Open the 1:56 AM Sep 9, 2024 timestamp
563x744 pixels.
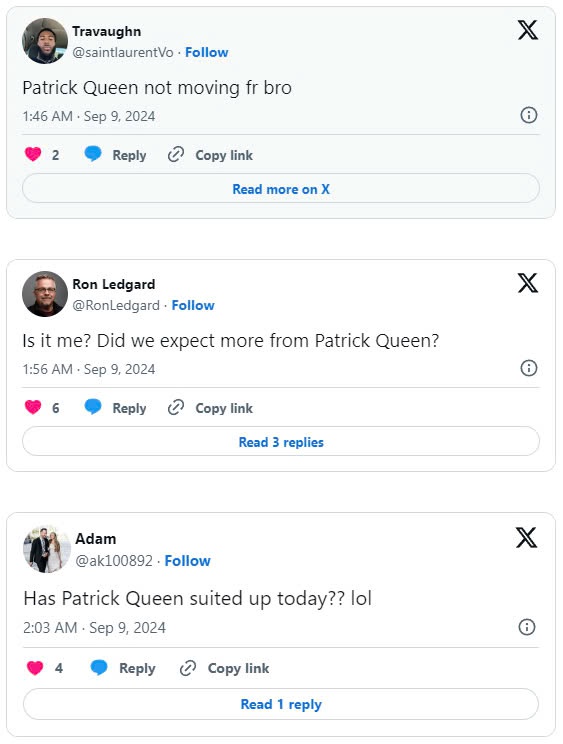click(89, 369)
